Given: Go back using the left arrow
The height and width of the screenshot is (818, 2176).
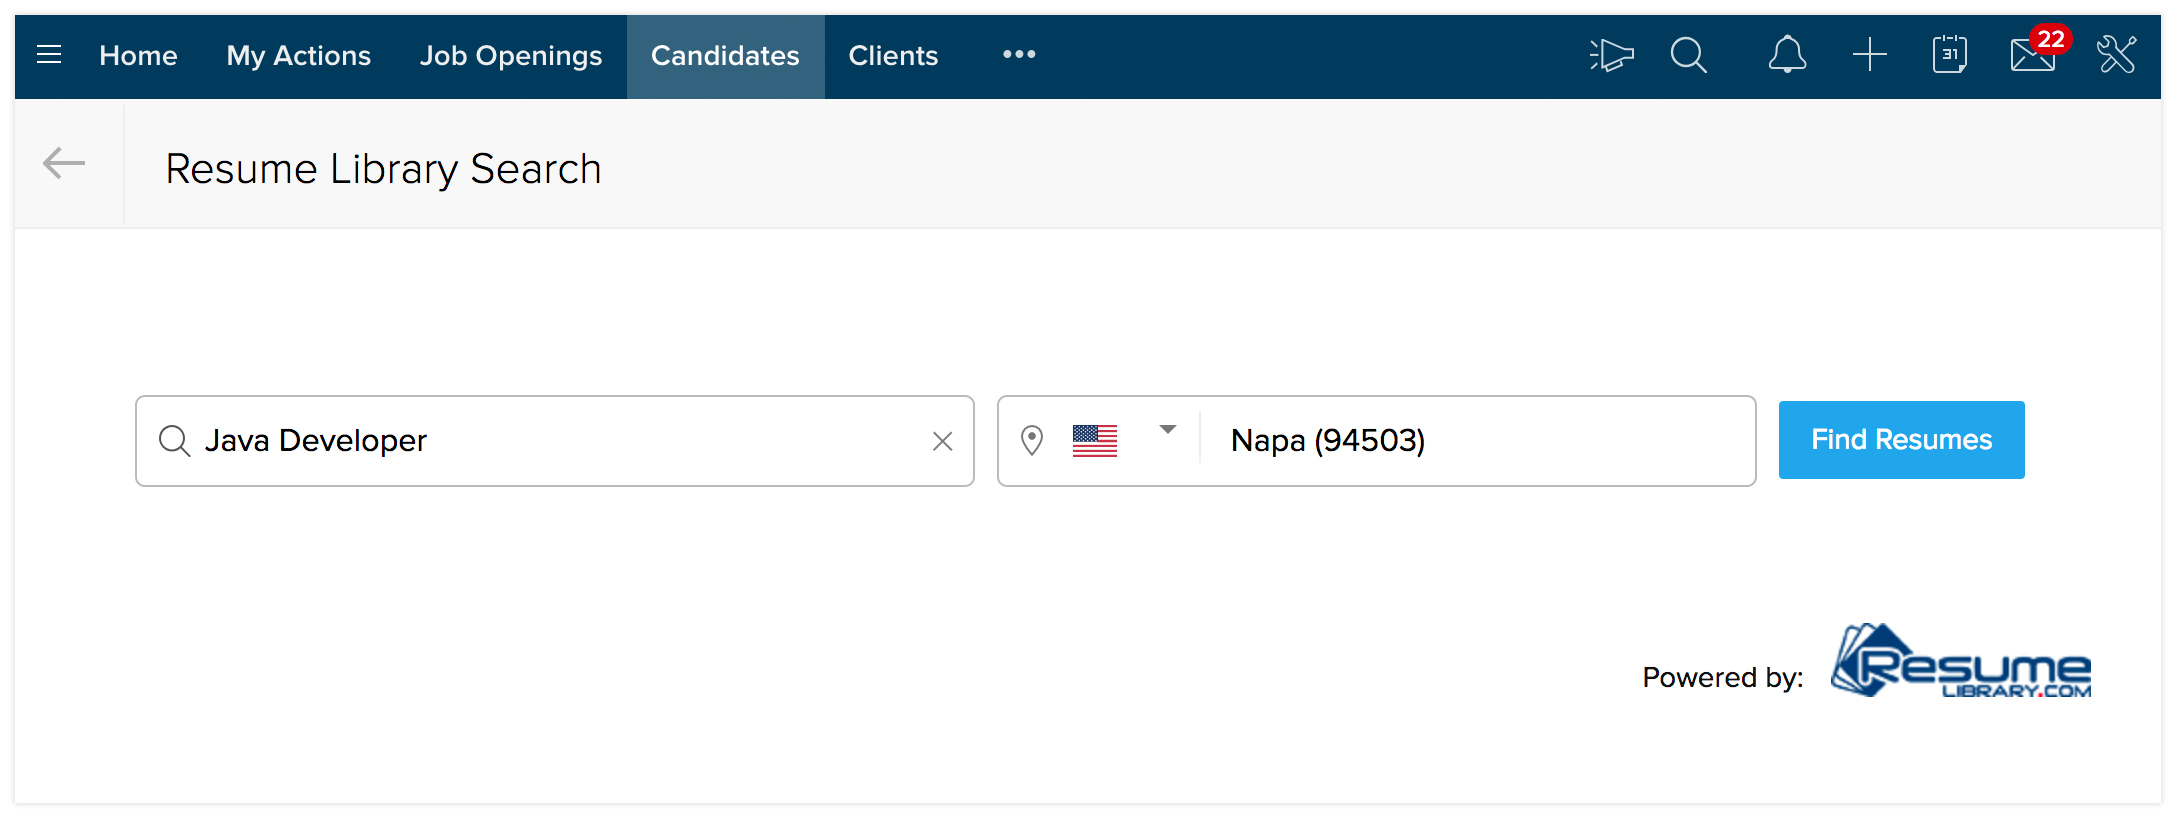Looking at the screenshot, I should (x=64, y=163).
